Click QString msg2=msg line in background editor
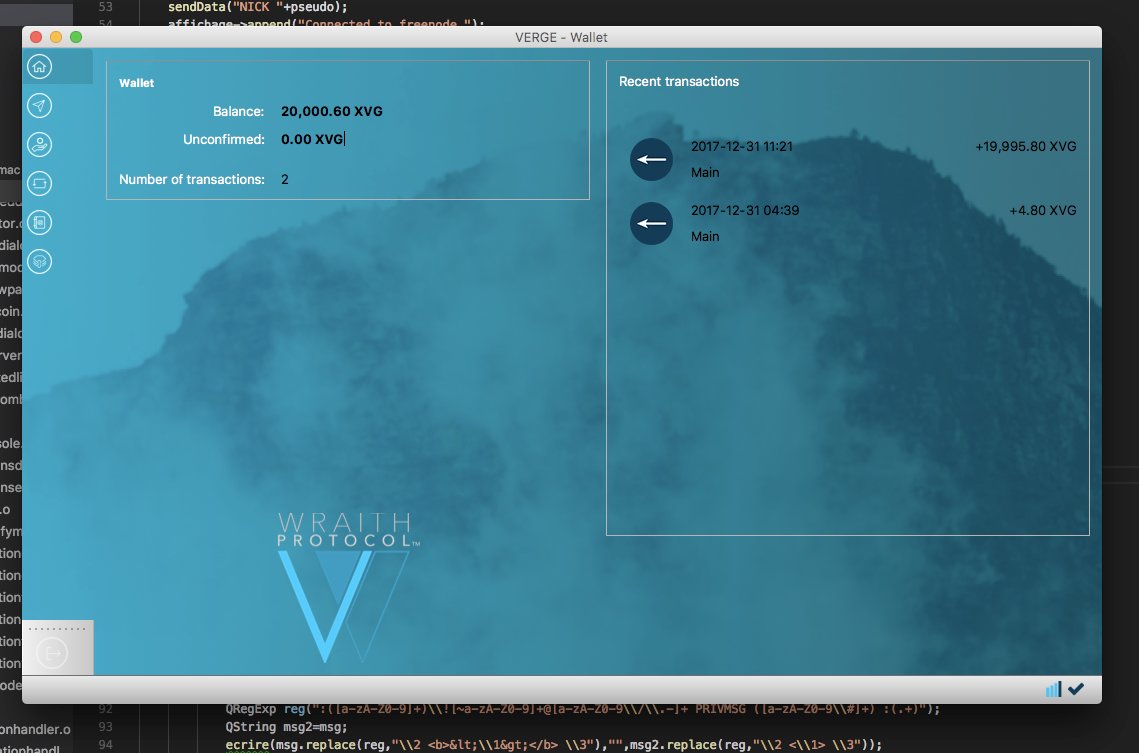The height and width of the screenshot is (753, 1139). pyautogui.click(x=286, y=727)
